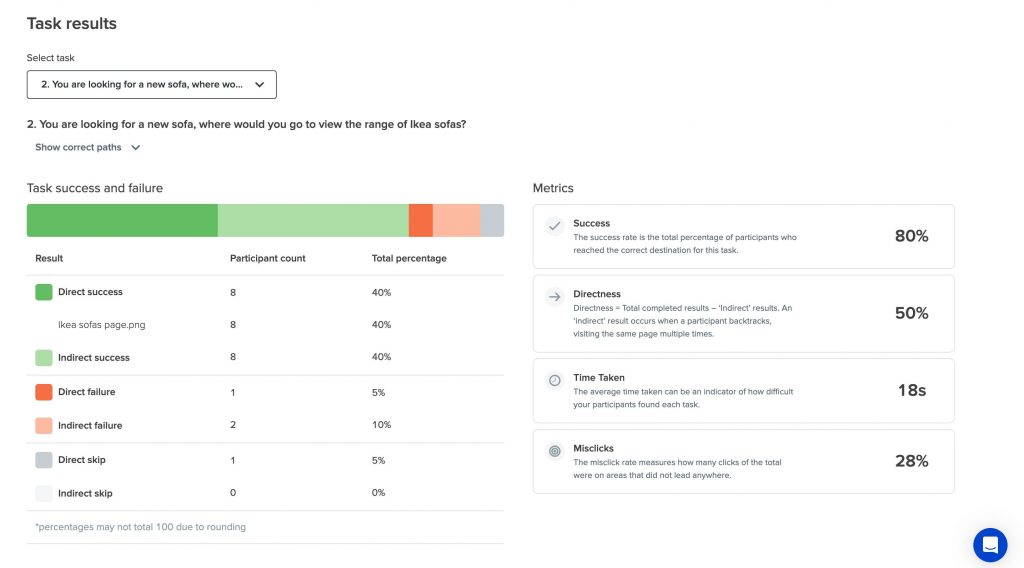The image size is (1024, 568).
Task: Expand Show correct paths
Action: pos(88,148)
